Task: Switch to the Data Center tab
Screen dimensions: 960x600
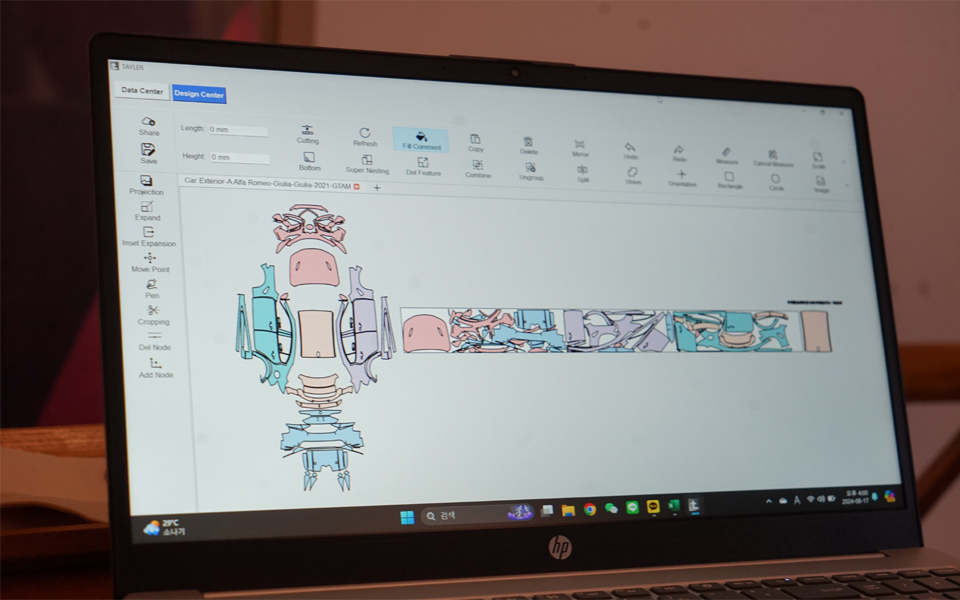Action: [x=141, y=91]
